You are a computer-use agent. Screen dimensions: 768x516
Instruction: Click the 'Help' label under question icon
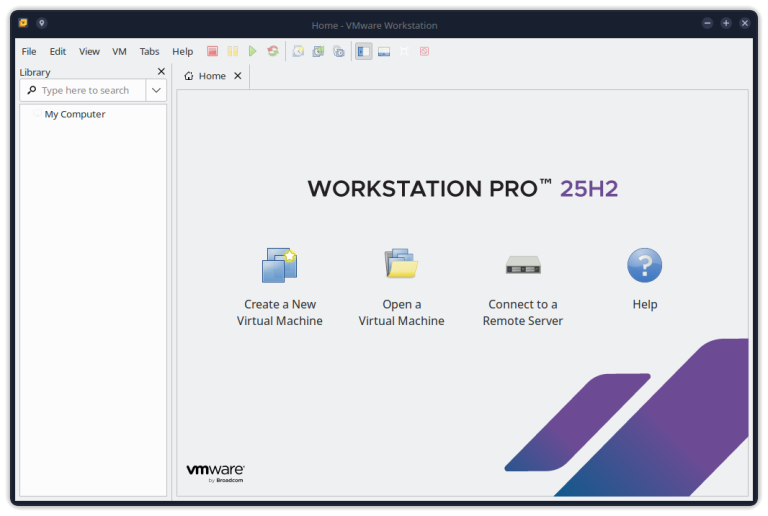pos(645,305)
